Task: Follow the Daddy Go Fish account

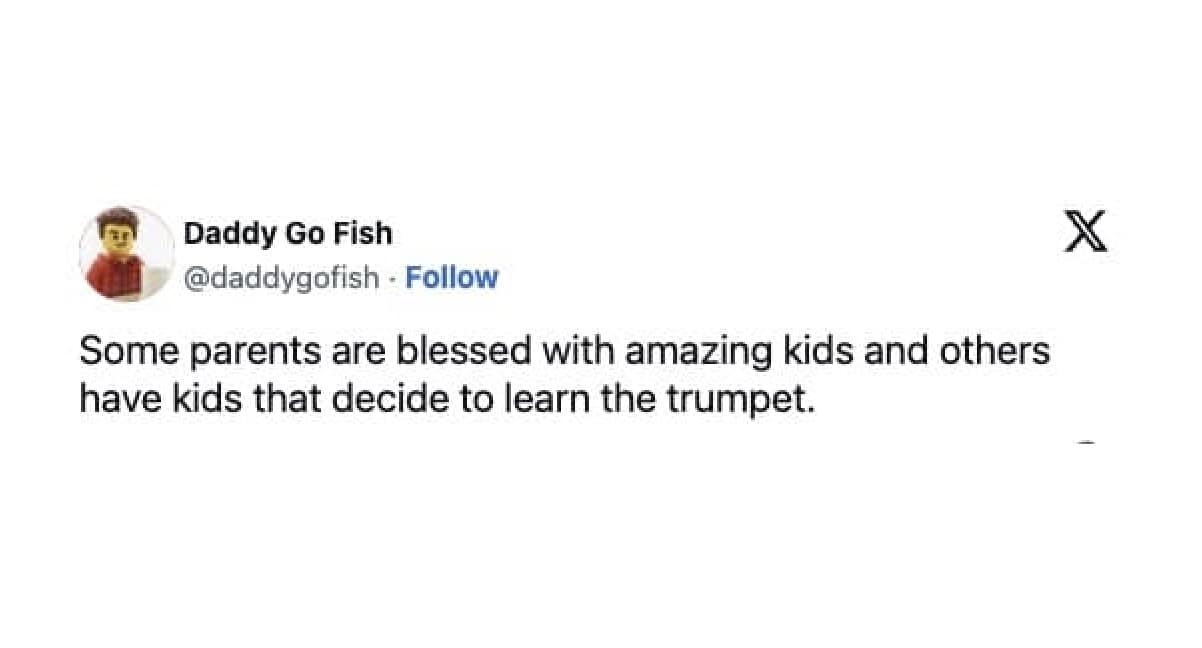Action: [x=451, y=277]
